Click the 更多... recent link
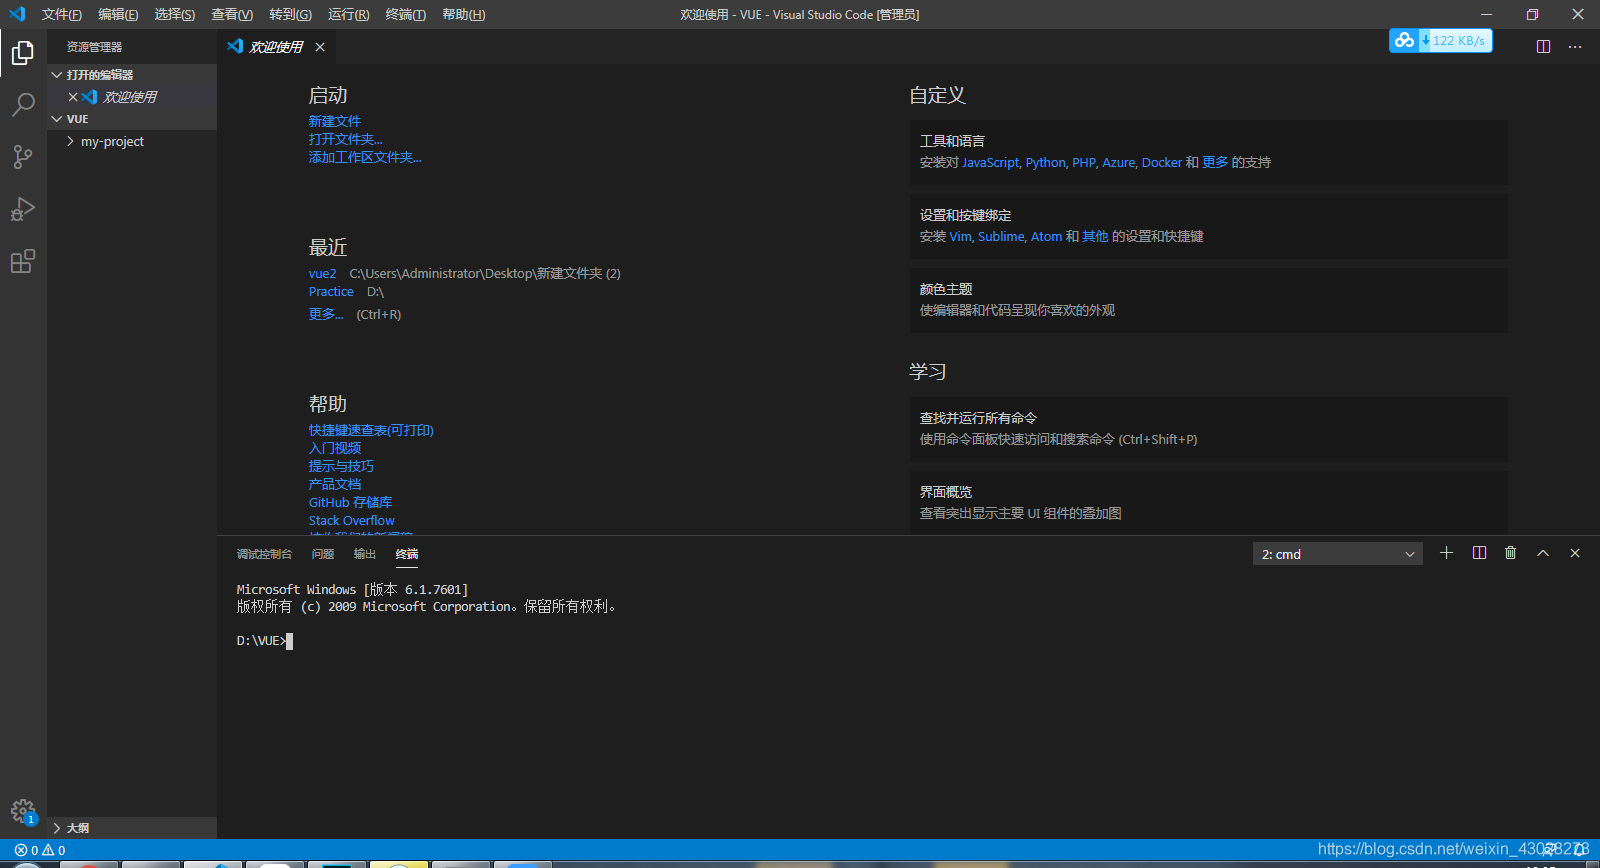This screenshot has height=868, width=1600. [326, 314]
